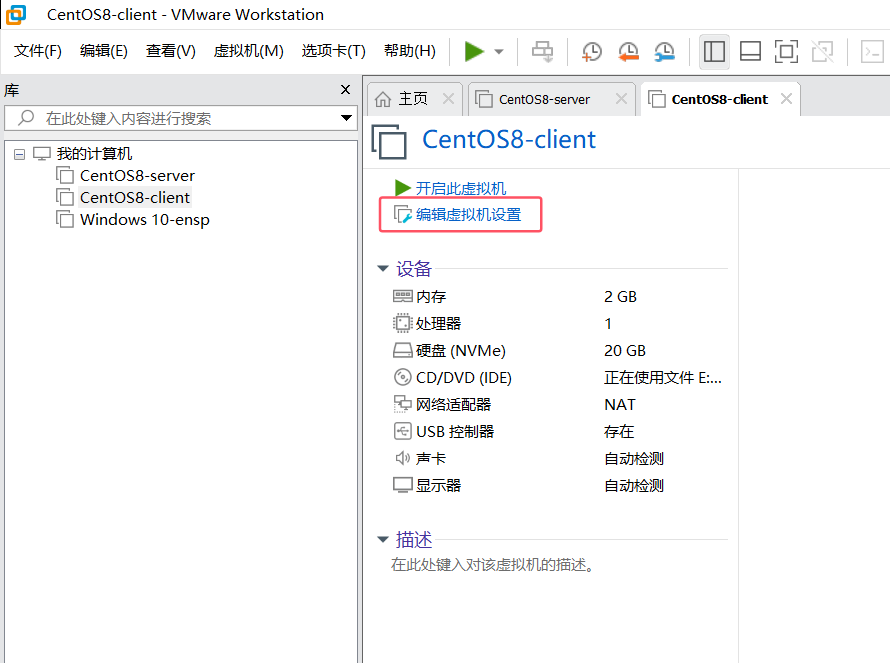Click the green power-on play icon in toolbar

tap(474, 52)
